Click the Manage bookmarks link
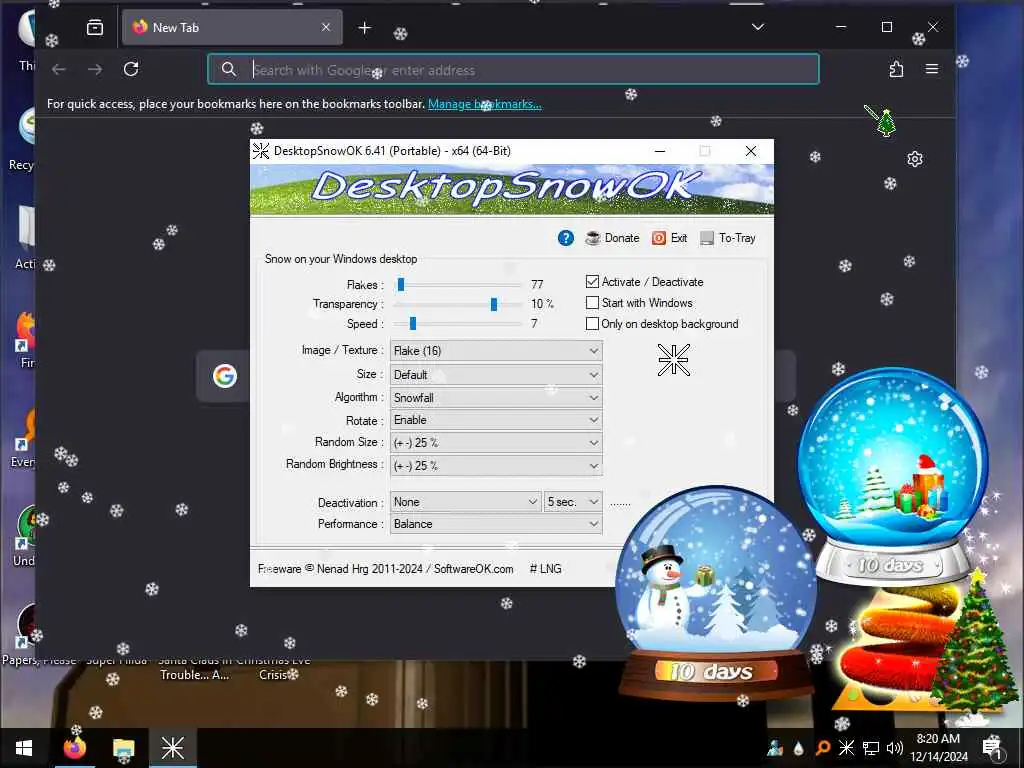This screenshot has height=768, width=1024. (x=485, y=104)
